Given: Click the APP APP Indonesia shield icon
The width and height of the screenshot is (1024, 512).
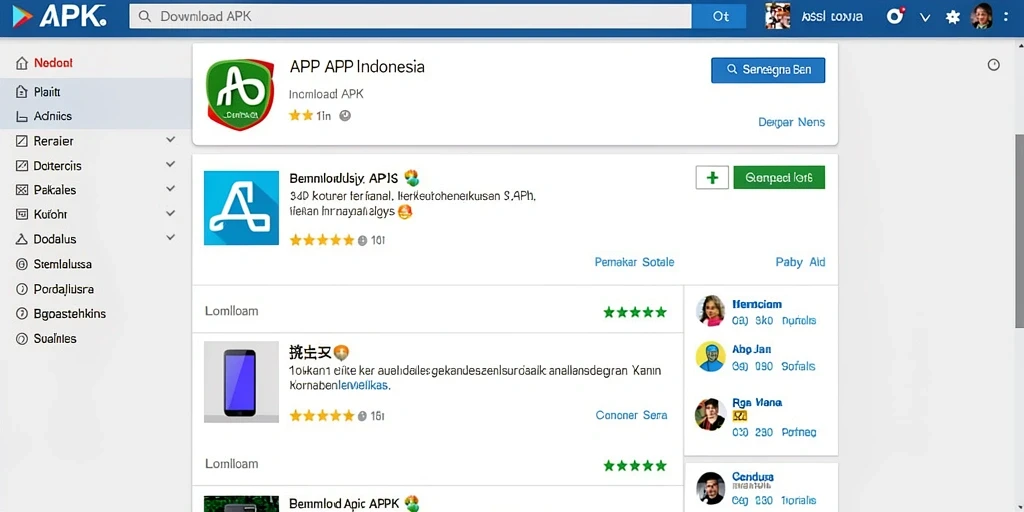Looking at the screenshot, I should pyautogui.click(x=240, y=94).
